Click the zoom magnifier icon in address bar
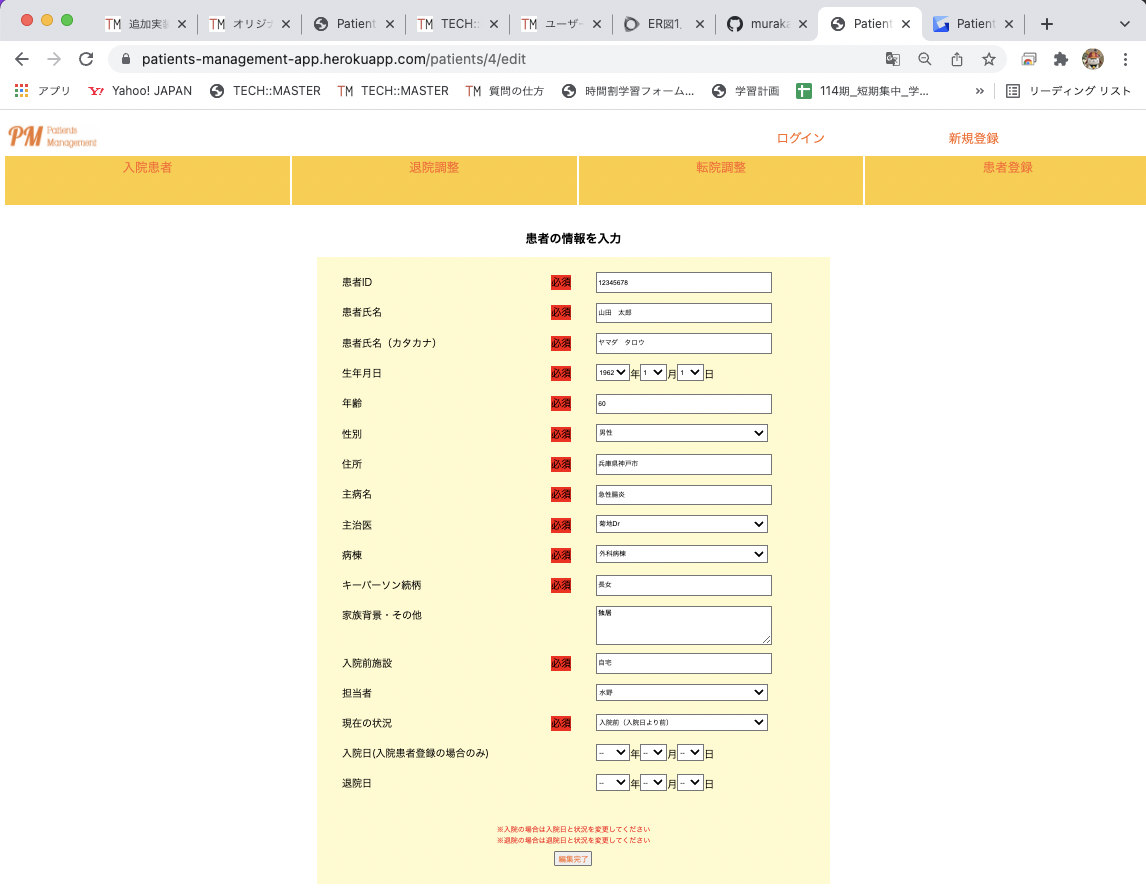The width and height of the screenshot is (1146, 896). 923,59
